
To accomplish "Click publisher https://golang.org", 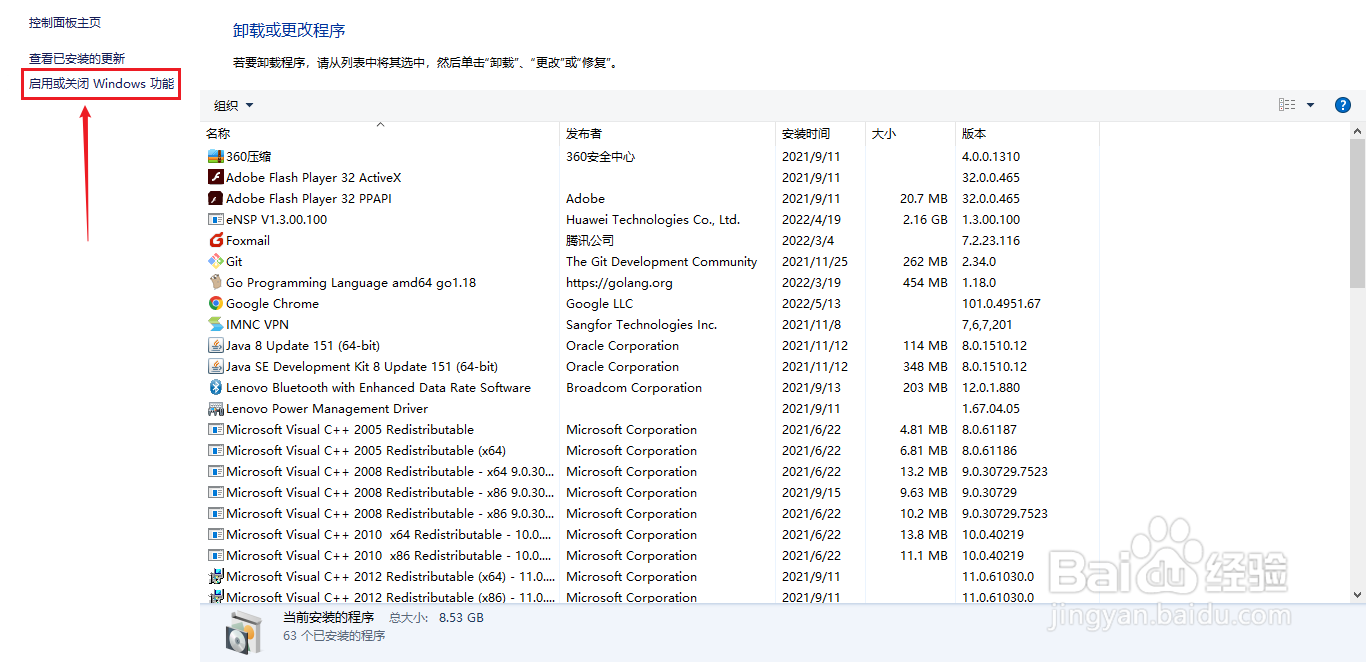I will [619, 282].
